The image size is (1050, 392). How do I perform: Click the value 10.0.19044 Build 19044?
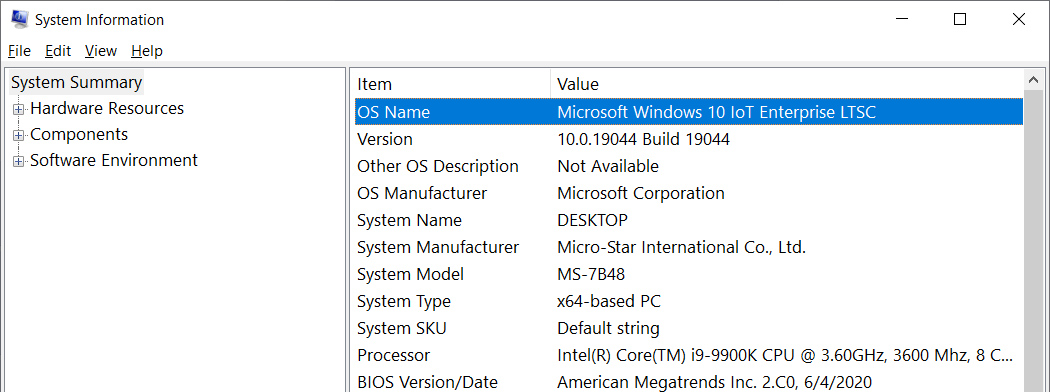(644, 139)
